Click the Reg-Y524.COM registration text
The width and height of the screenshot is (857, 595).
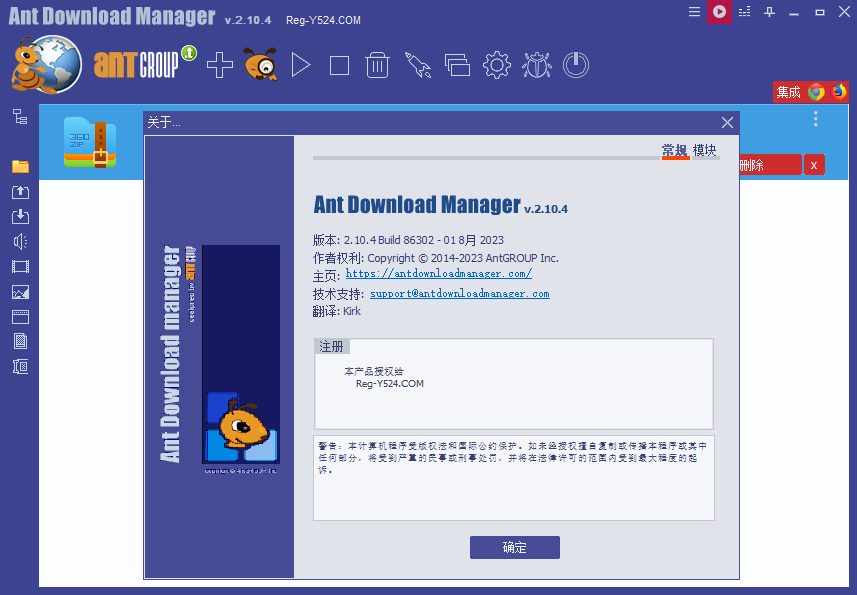tap(390, 384)
